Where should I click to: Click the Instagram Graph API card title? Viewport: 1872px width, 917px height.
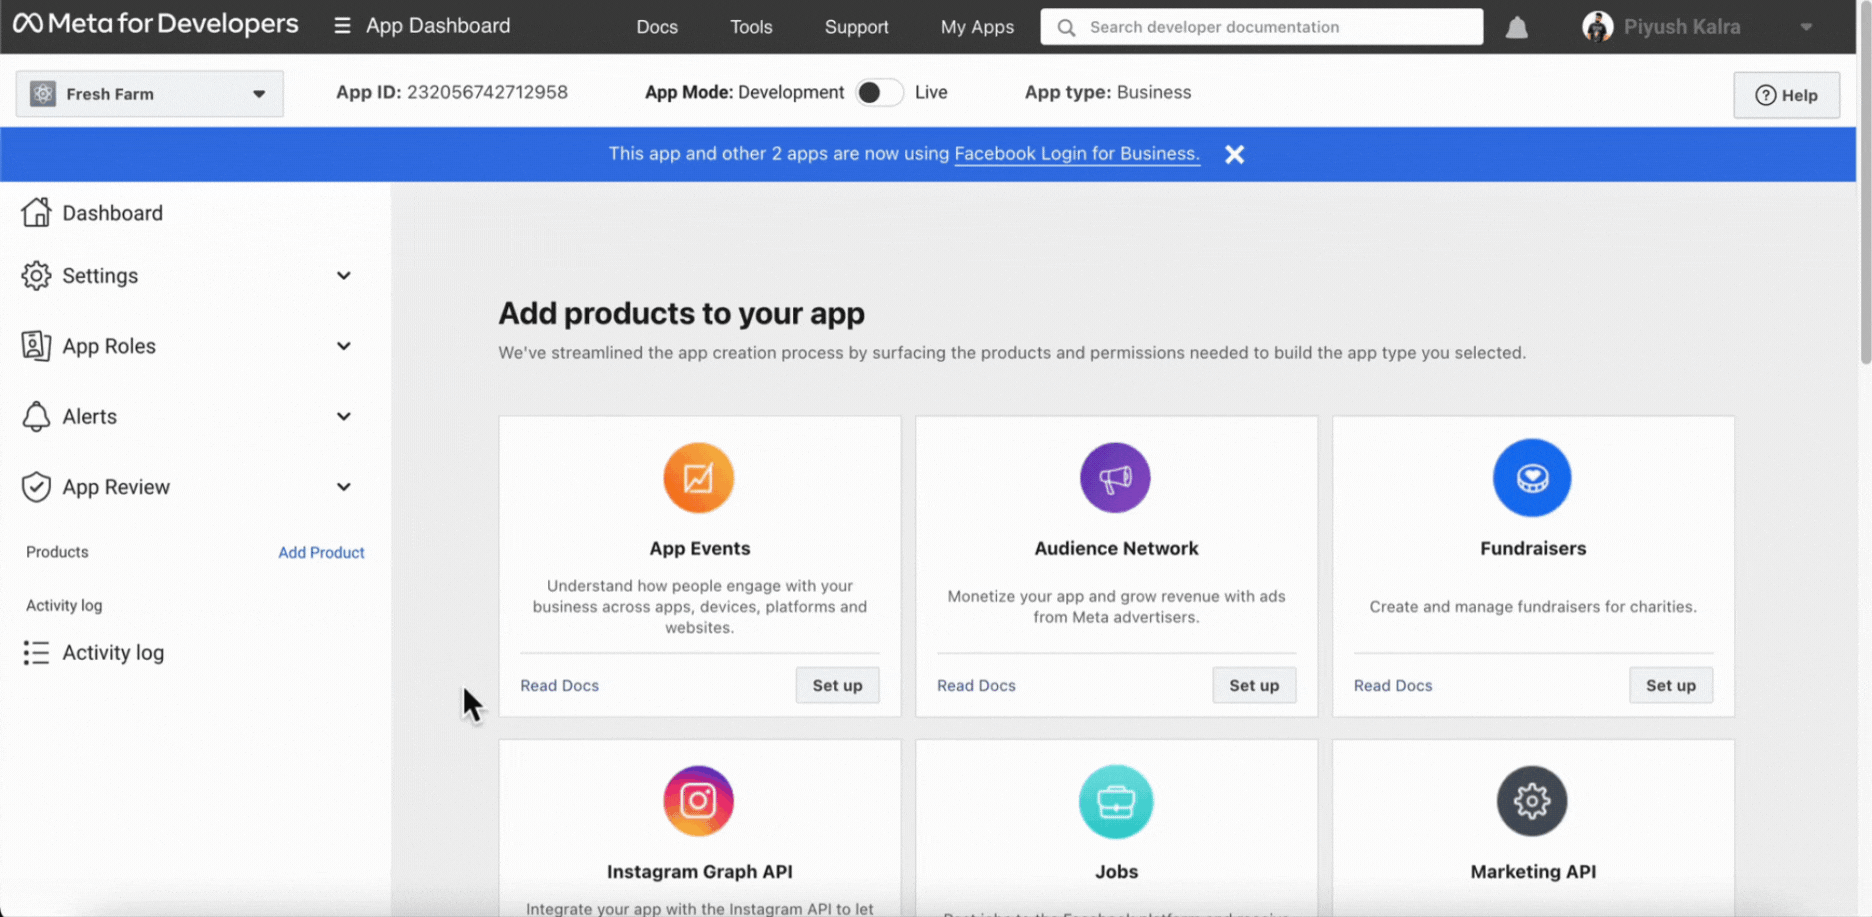click(x=699, y=871)
